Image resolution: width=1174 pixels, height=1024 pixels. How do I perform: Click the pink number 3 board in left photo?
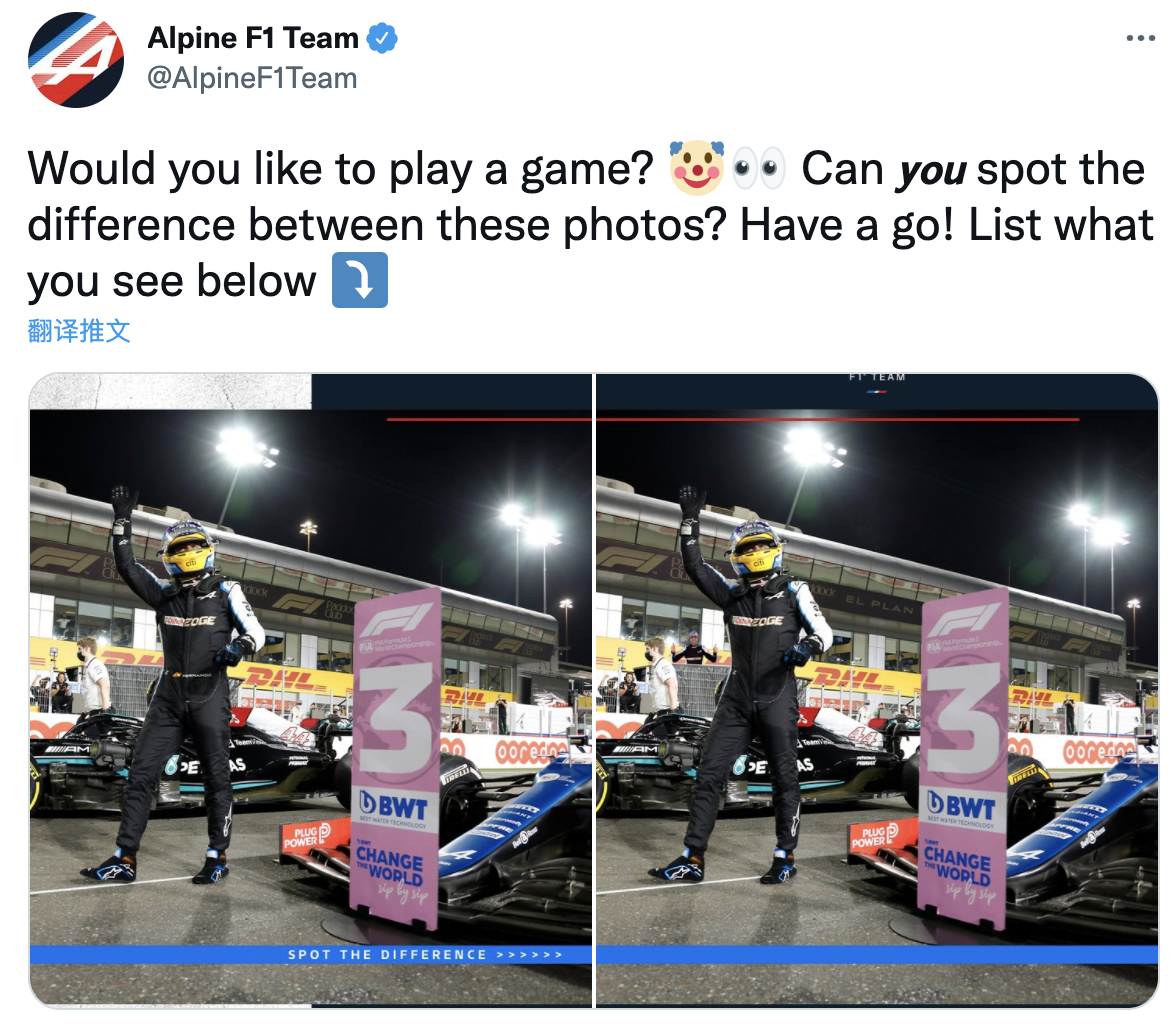point(396,756)
